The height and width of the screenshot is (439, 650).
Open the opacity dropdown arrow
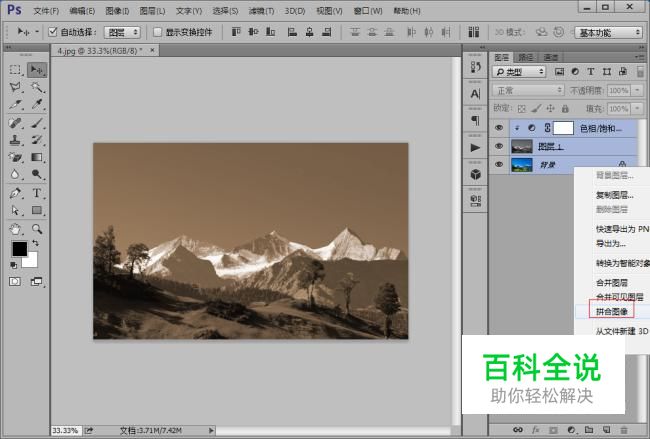pos(638,90)
